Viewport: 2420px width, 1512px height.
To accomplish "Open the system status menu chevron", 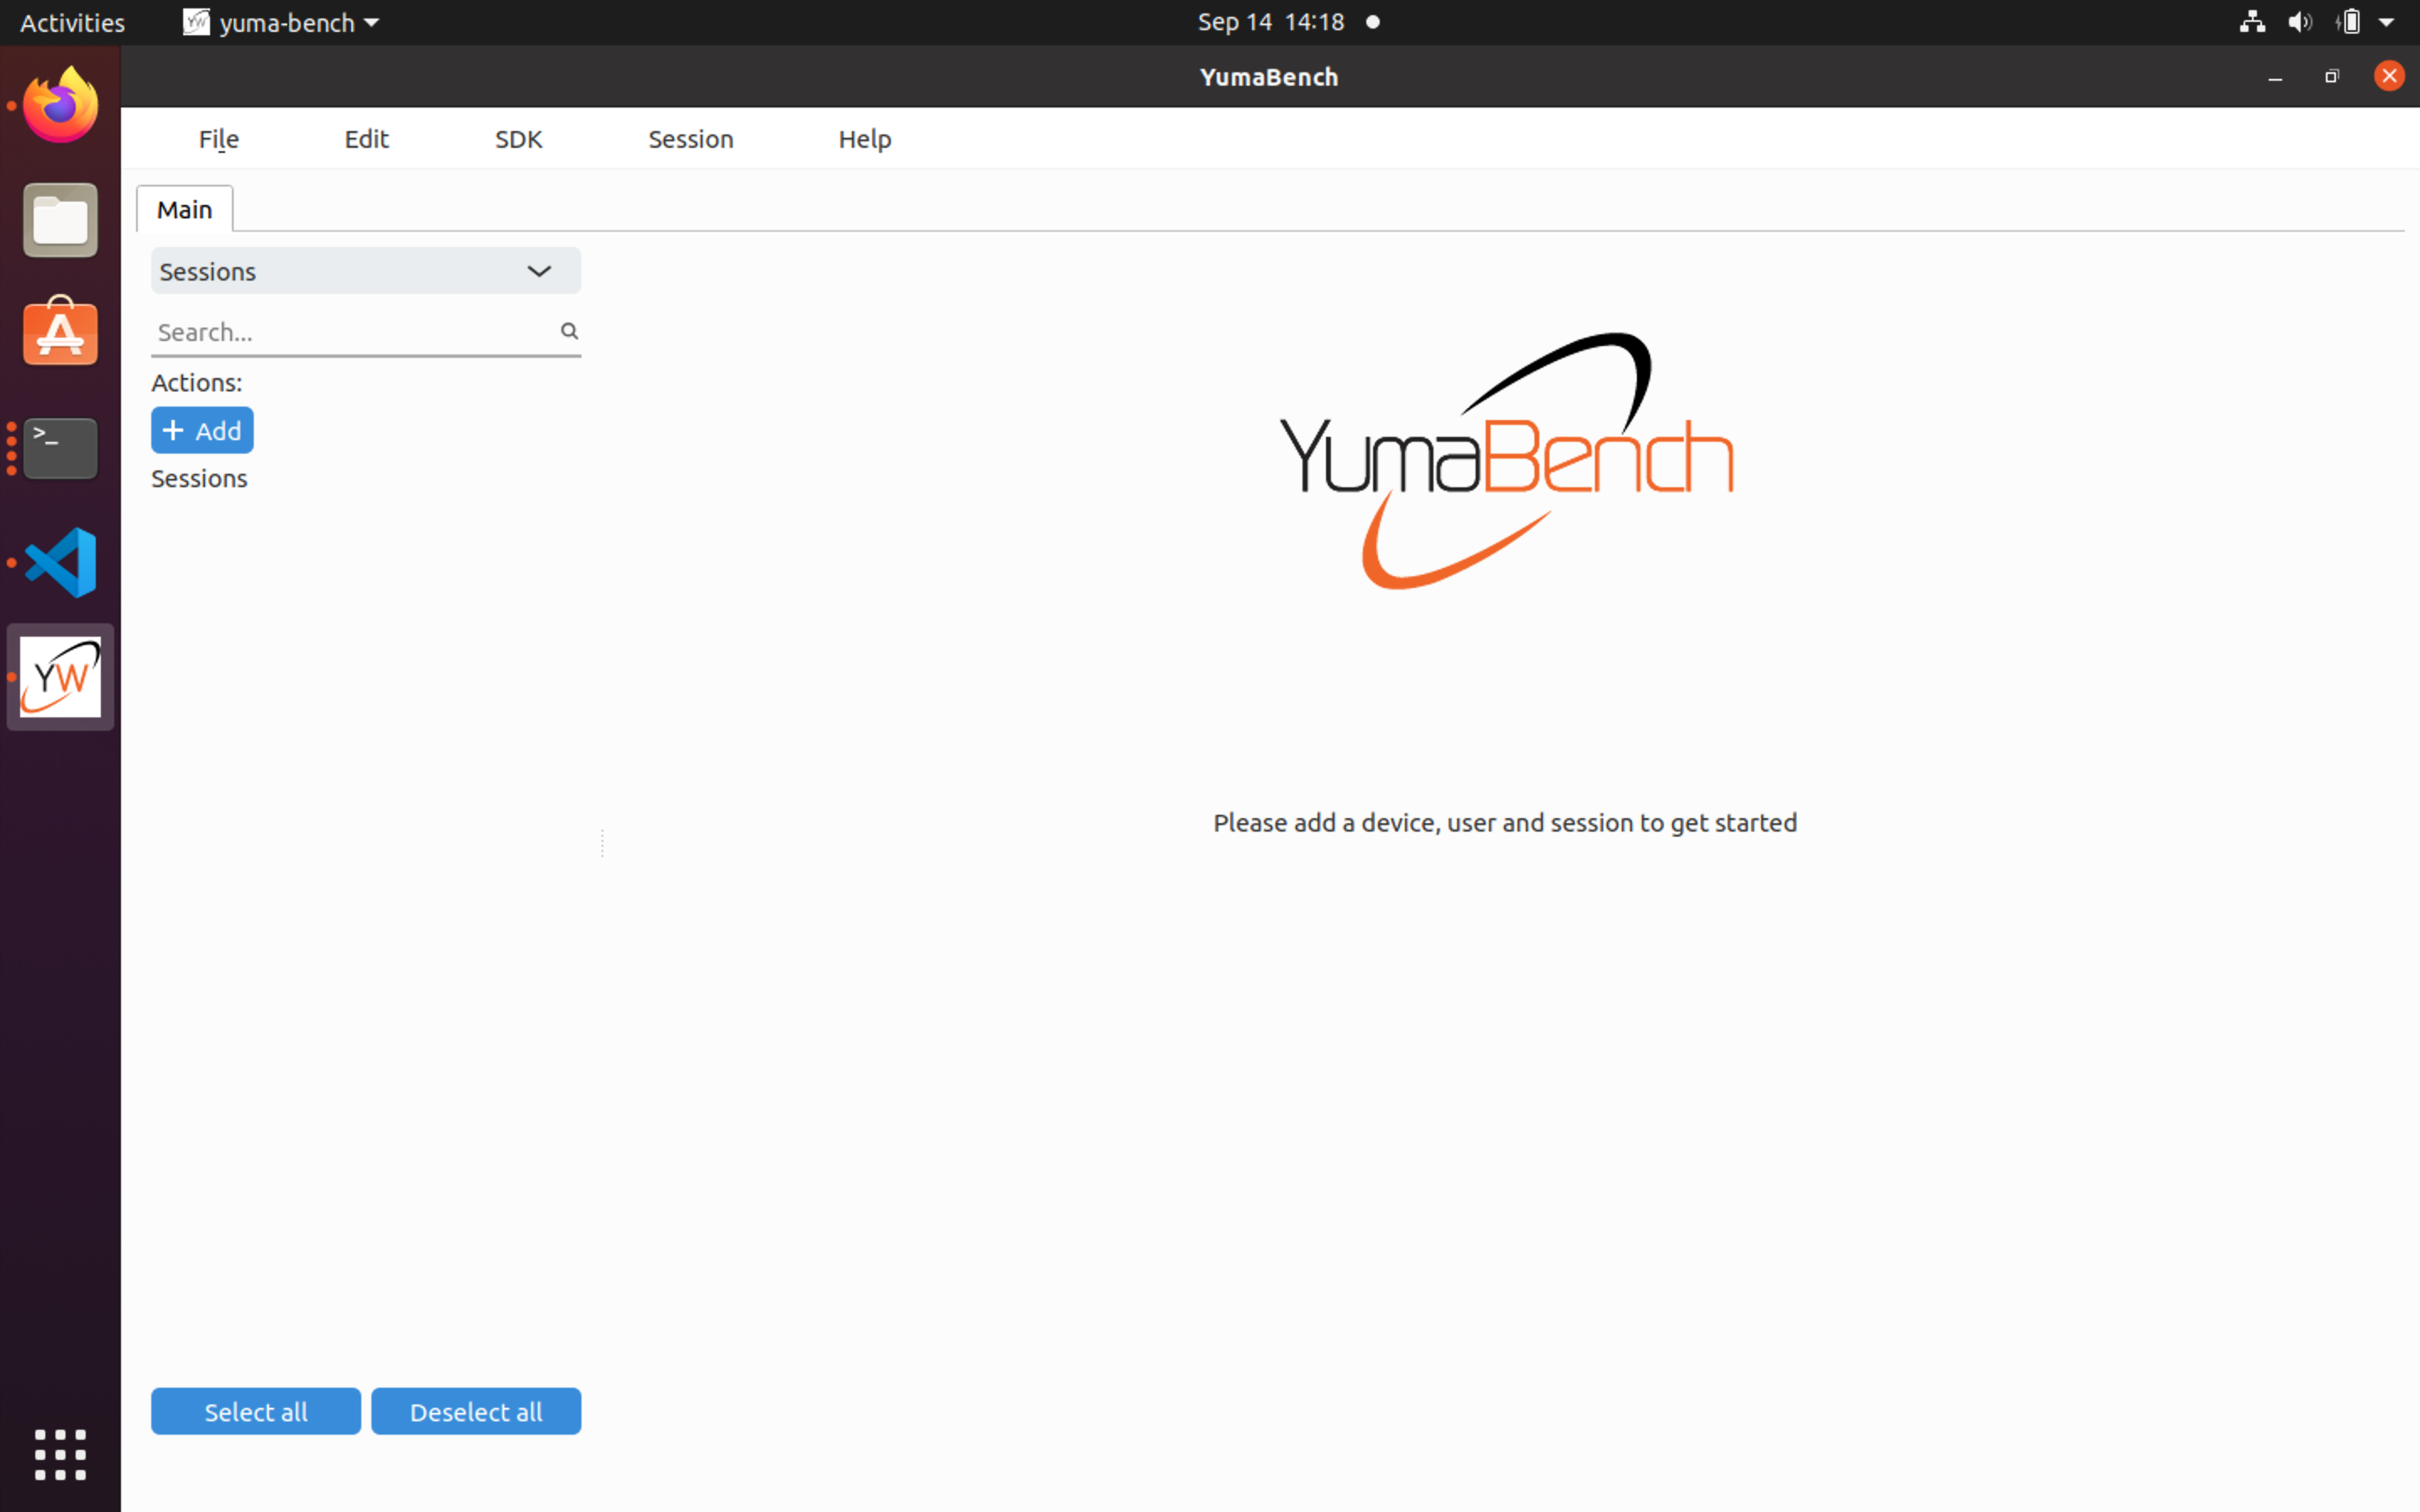I will click(x=2388, y=21).
